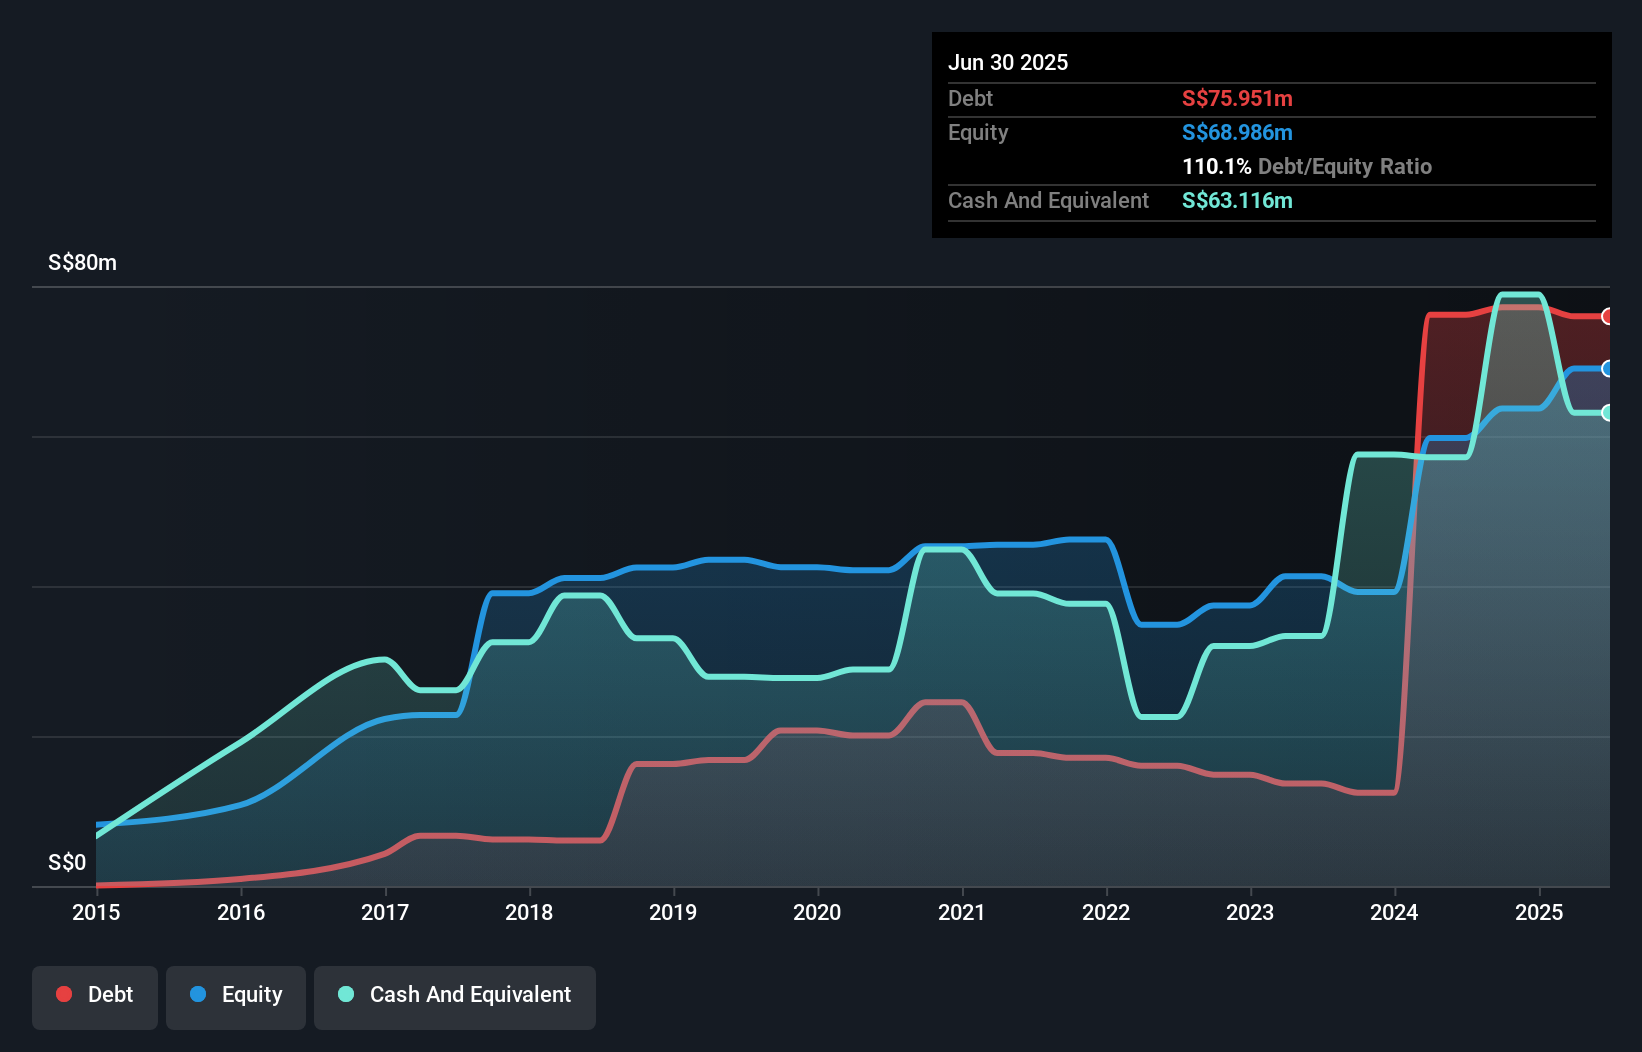Click the S$80m axis label
The width and height of the screenshot is (1642, 1052).
pos(81,262)
